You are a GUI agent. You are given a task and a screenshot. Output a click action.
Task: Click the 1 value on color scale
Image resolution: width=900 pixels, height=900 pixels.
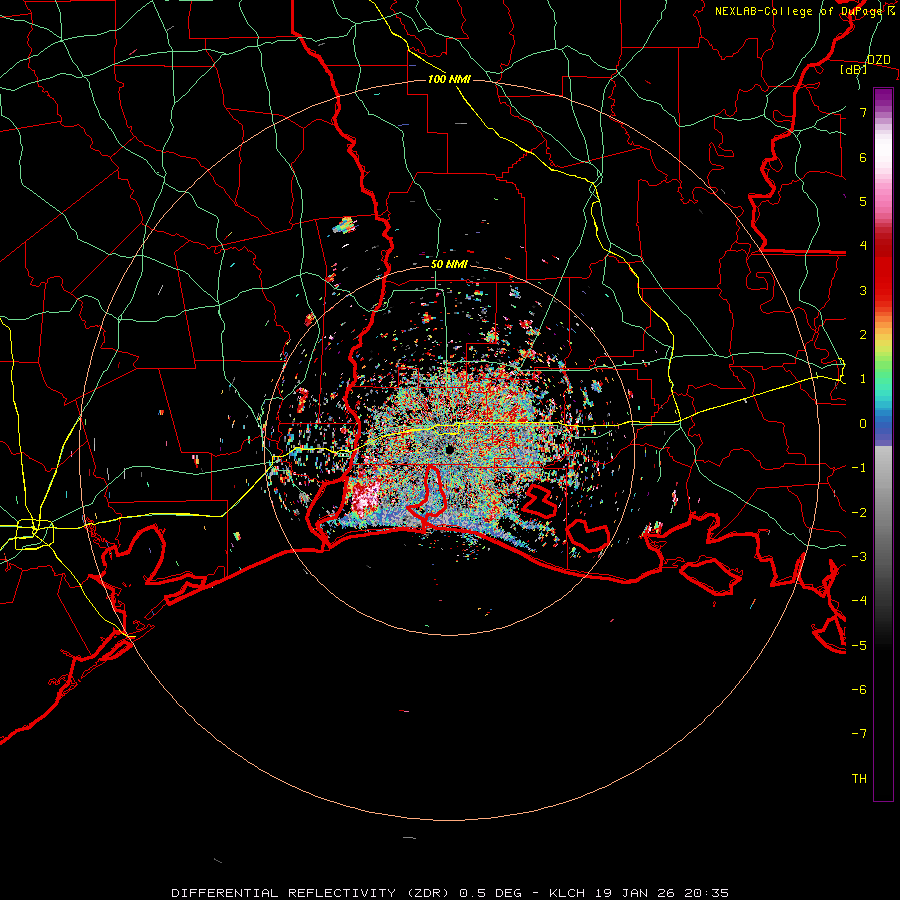(863, 379)
